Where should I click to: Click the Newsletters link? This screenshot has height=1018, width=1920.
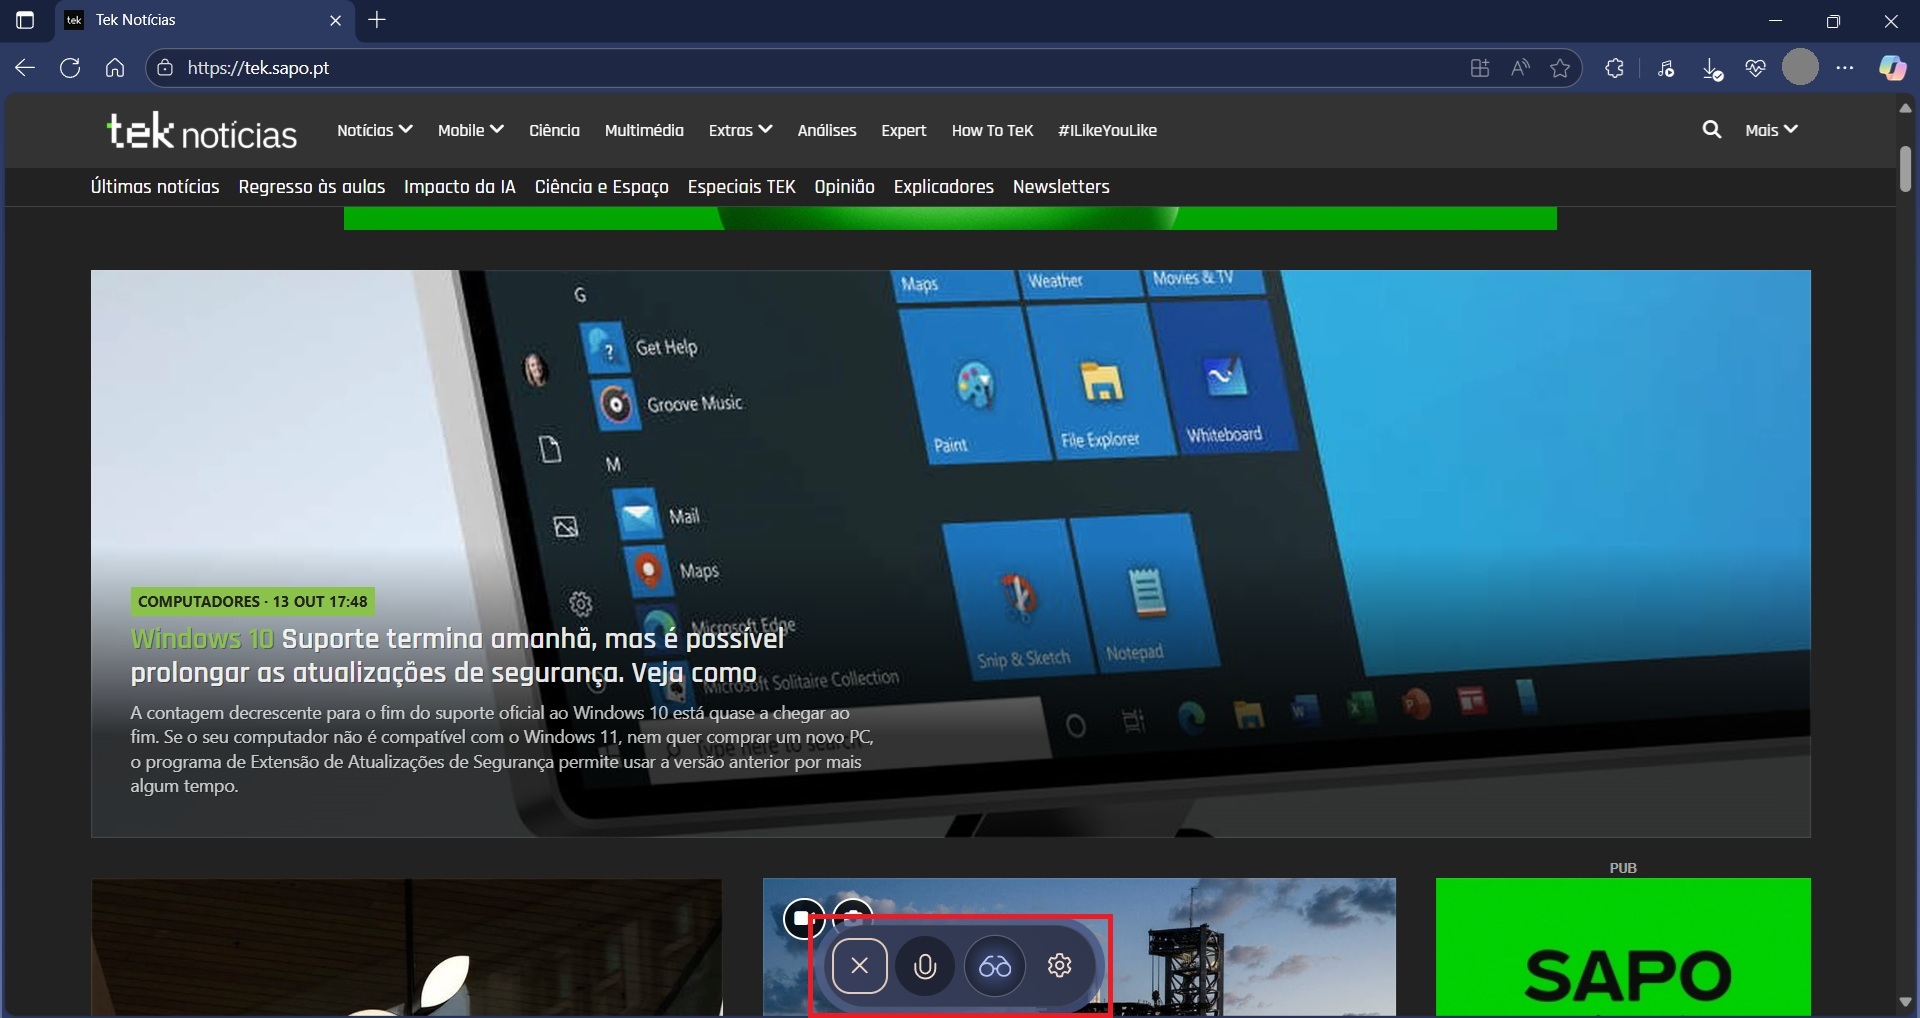point(1060,187)
